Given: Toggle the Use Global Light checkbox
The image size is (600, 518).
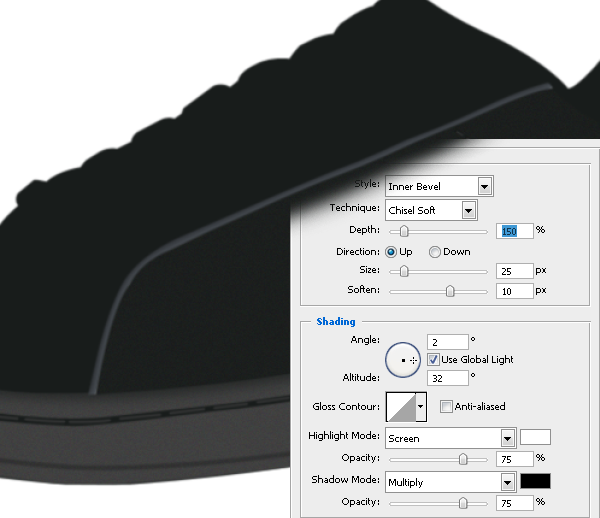Looking at the screenshot, I should point(433,360).
